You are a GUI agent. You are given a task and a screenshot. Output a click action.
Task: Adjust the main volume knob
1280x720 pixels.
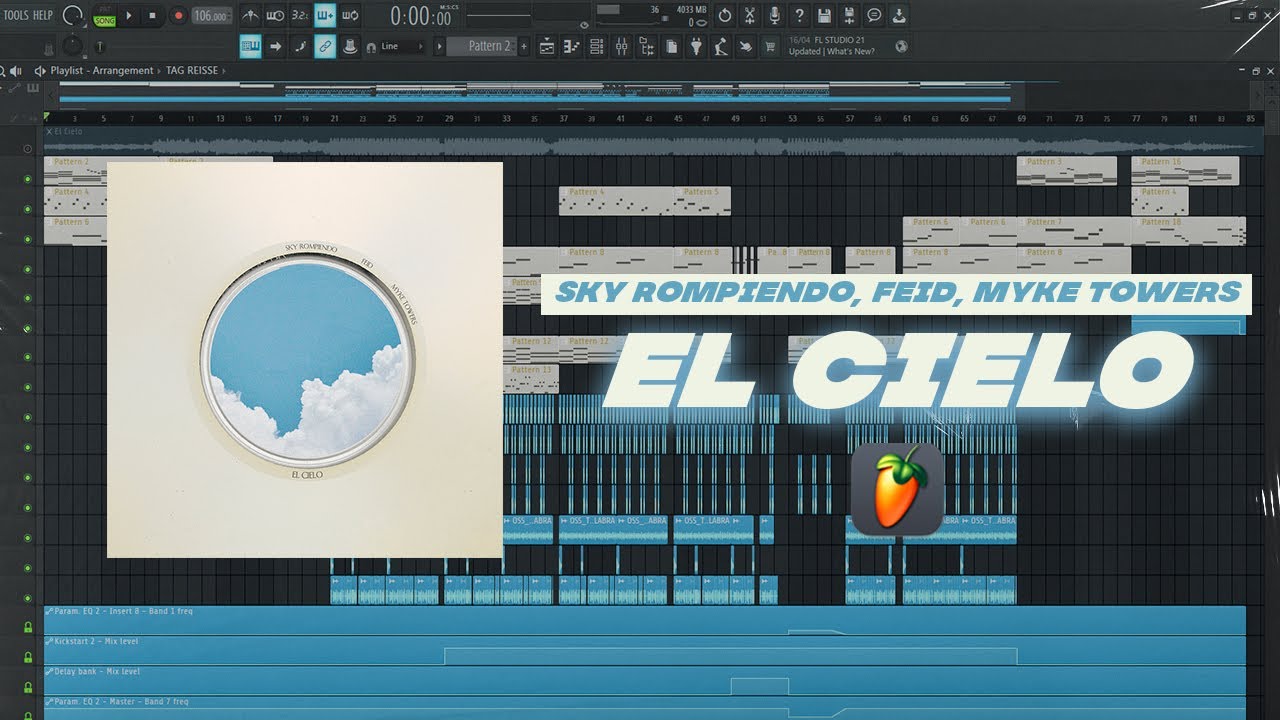(72, 15)
